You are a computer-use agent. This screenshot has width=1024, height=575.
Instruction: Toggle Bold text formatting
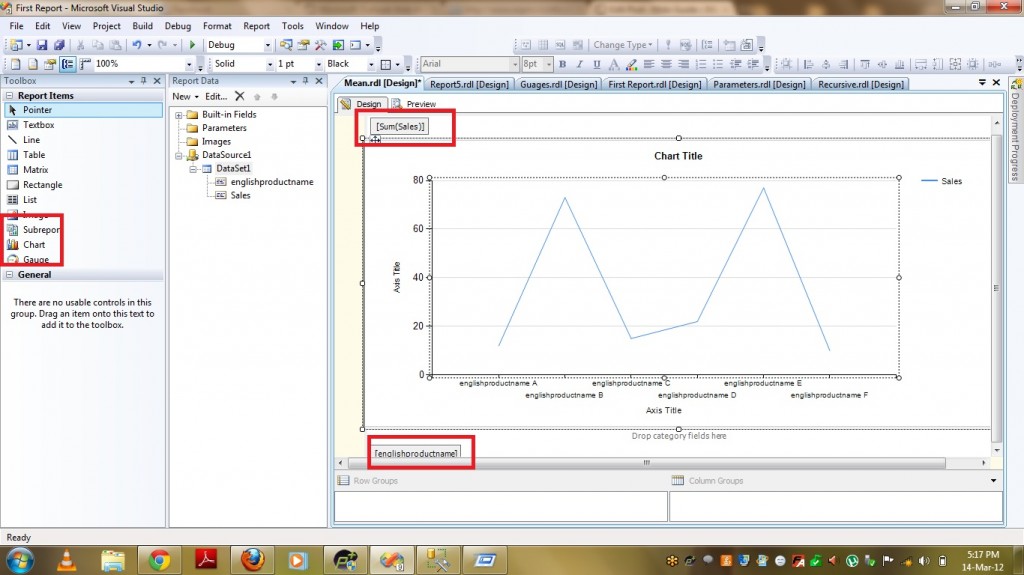pyautogui.click(x=562, y=64)
